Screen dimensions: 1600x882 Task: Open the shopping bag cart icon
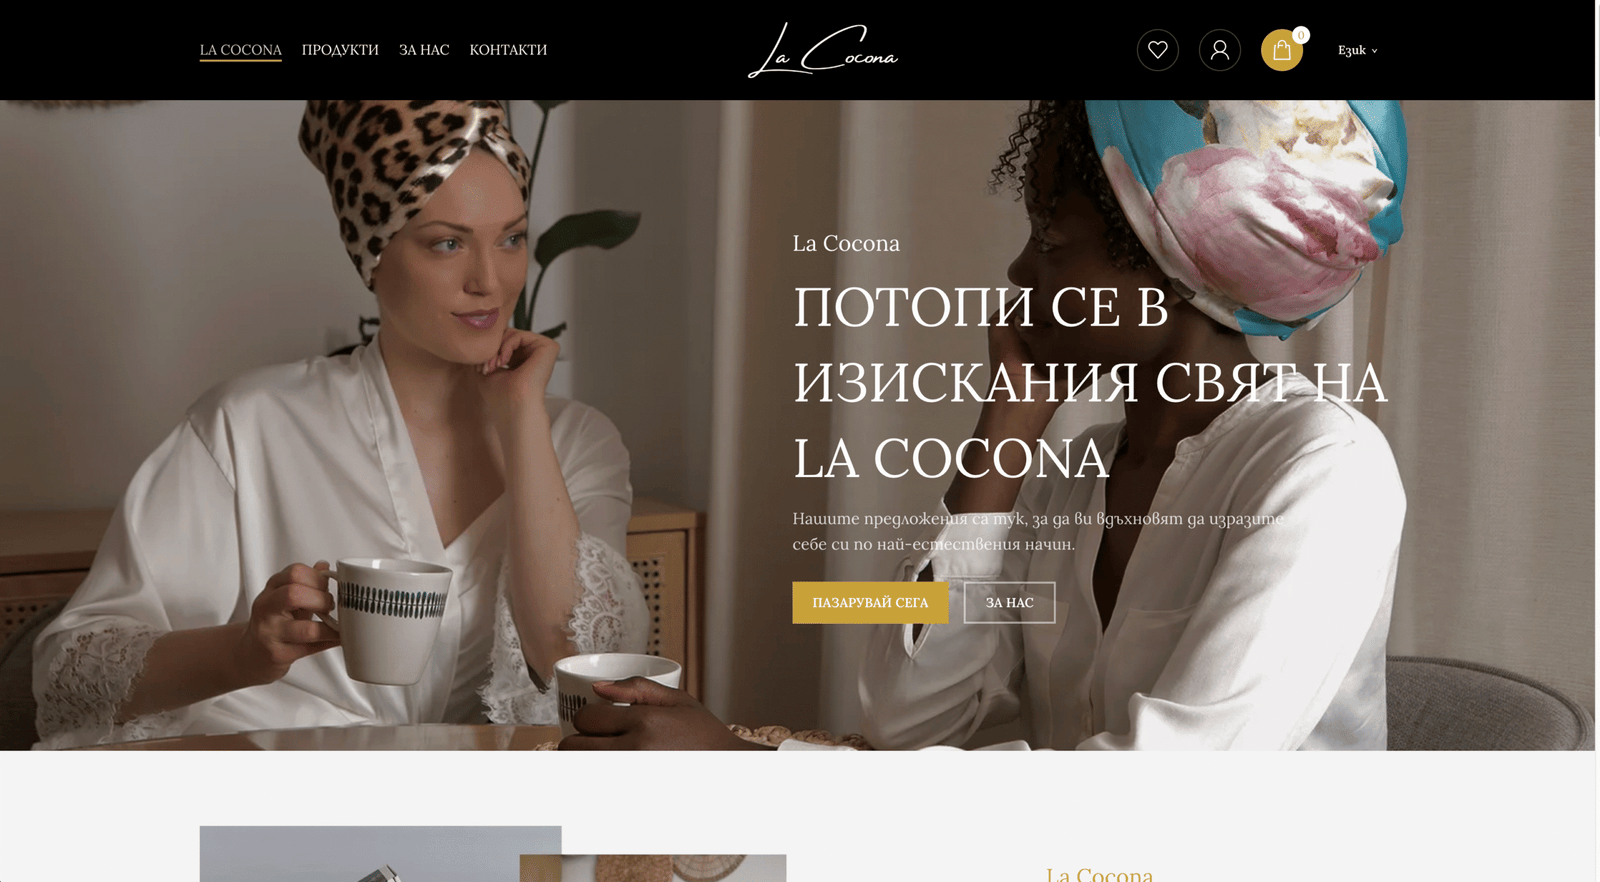click(x=1281, y=50)
